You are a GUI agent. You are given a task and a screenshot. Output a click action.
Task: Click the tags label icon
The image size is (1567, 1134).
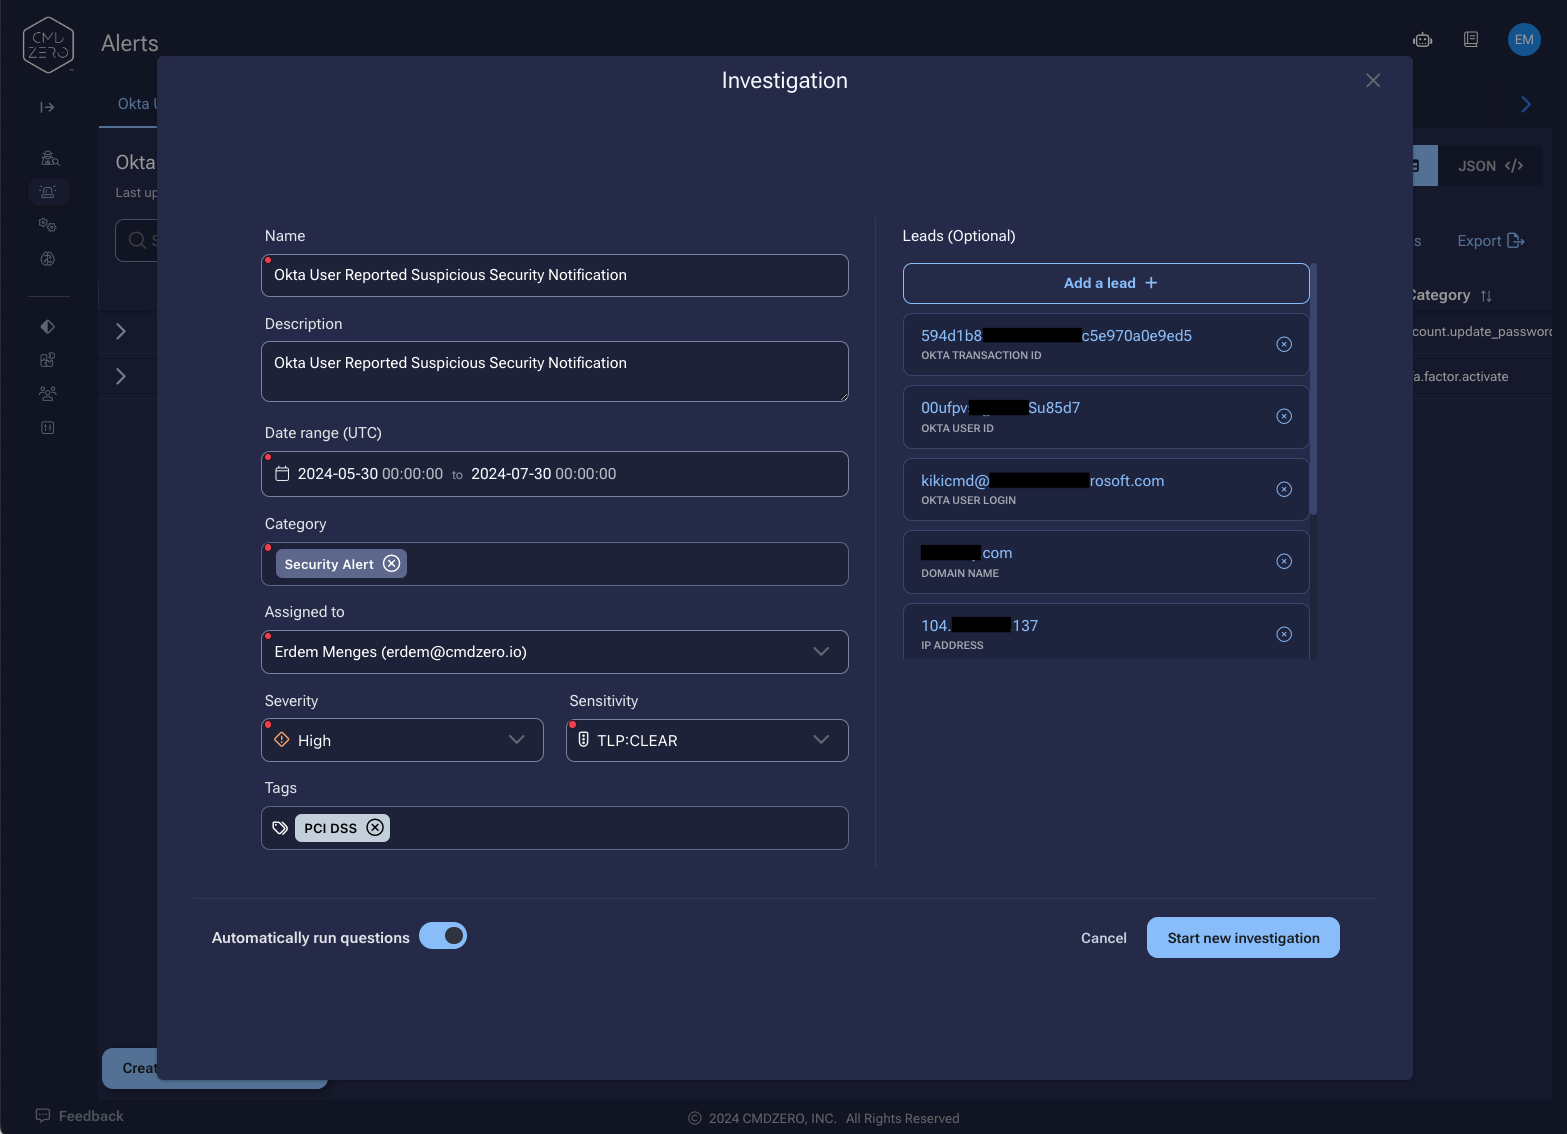(280, 828)
